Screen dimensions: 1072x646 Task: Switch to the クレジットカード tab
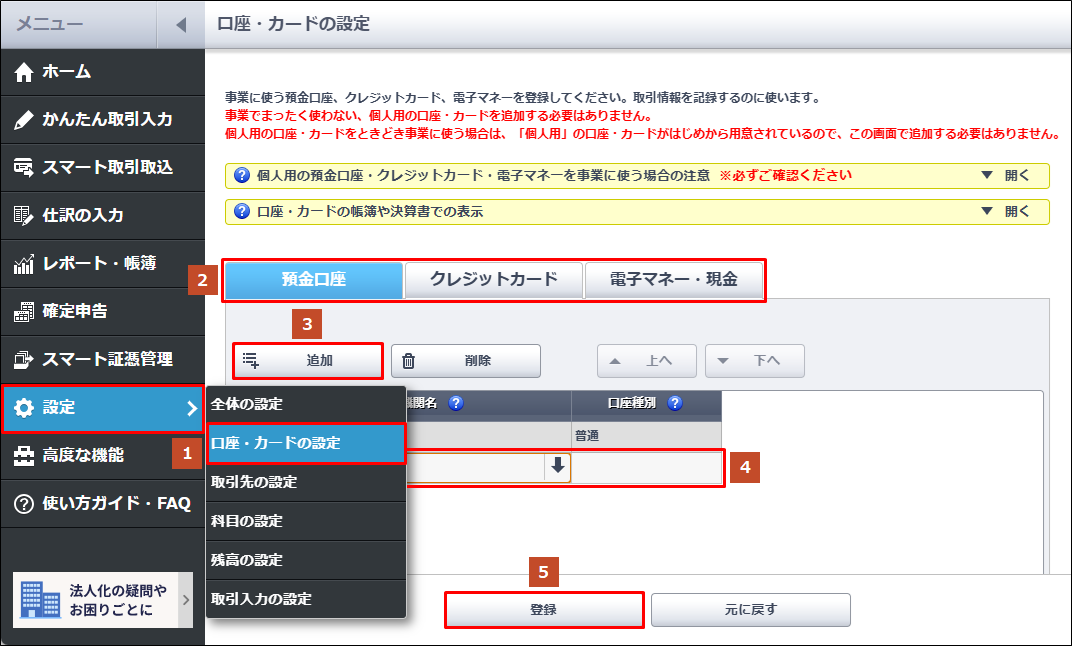click(493, 280)
